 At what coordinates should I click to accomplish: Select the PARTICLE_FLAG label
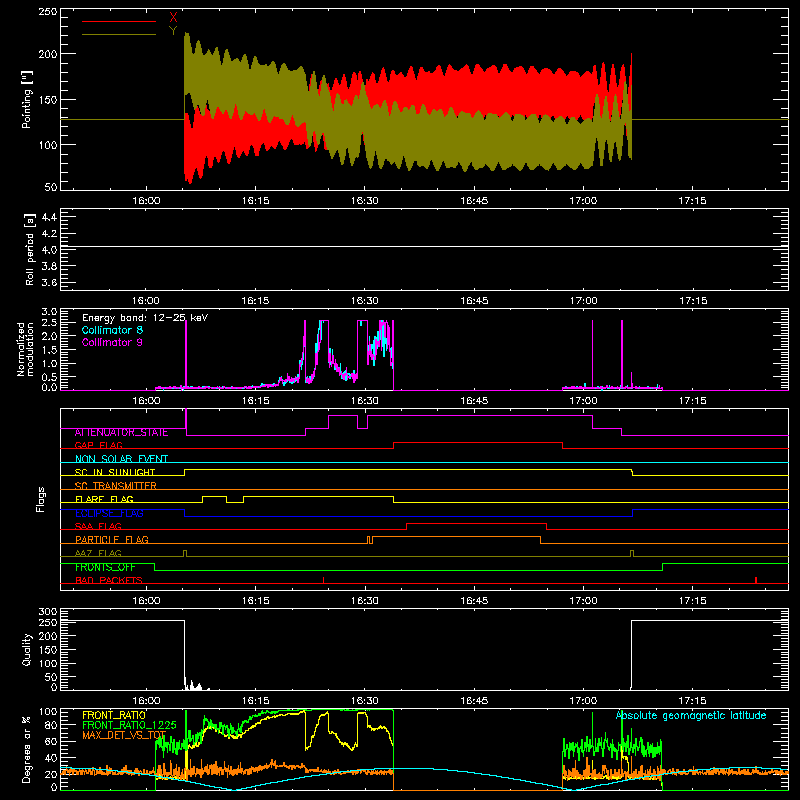pyautogui.click(x=112, y=540)
